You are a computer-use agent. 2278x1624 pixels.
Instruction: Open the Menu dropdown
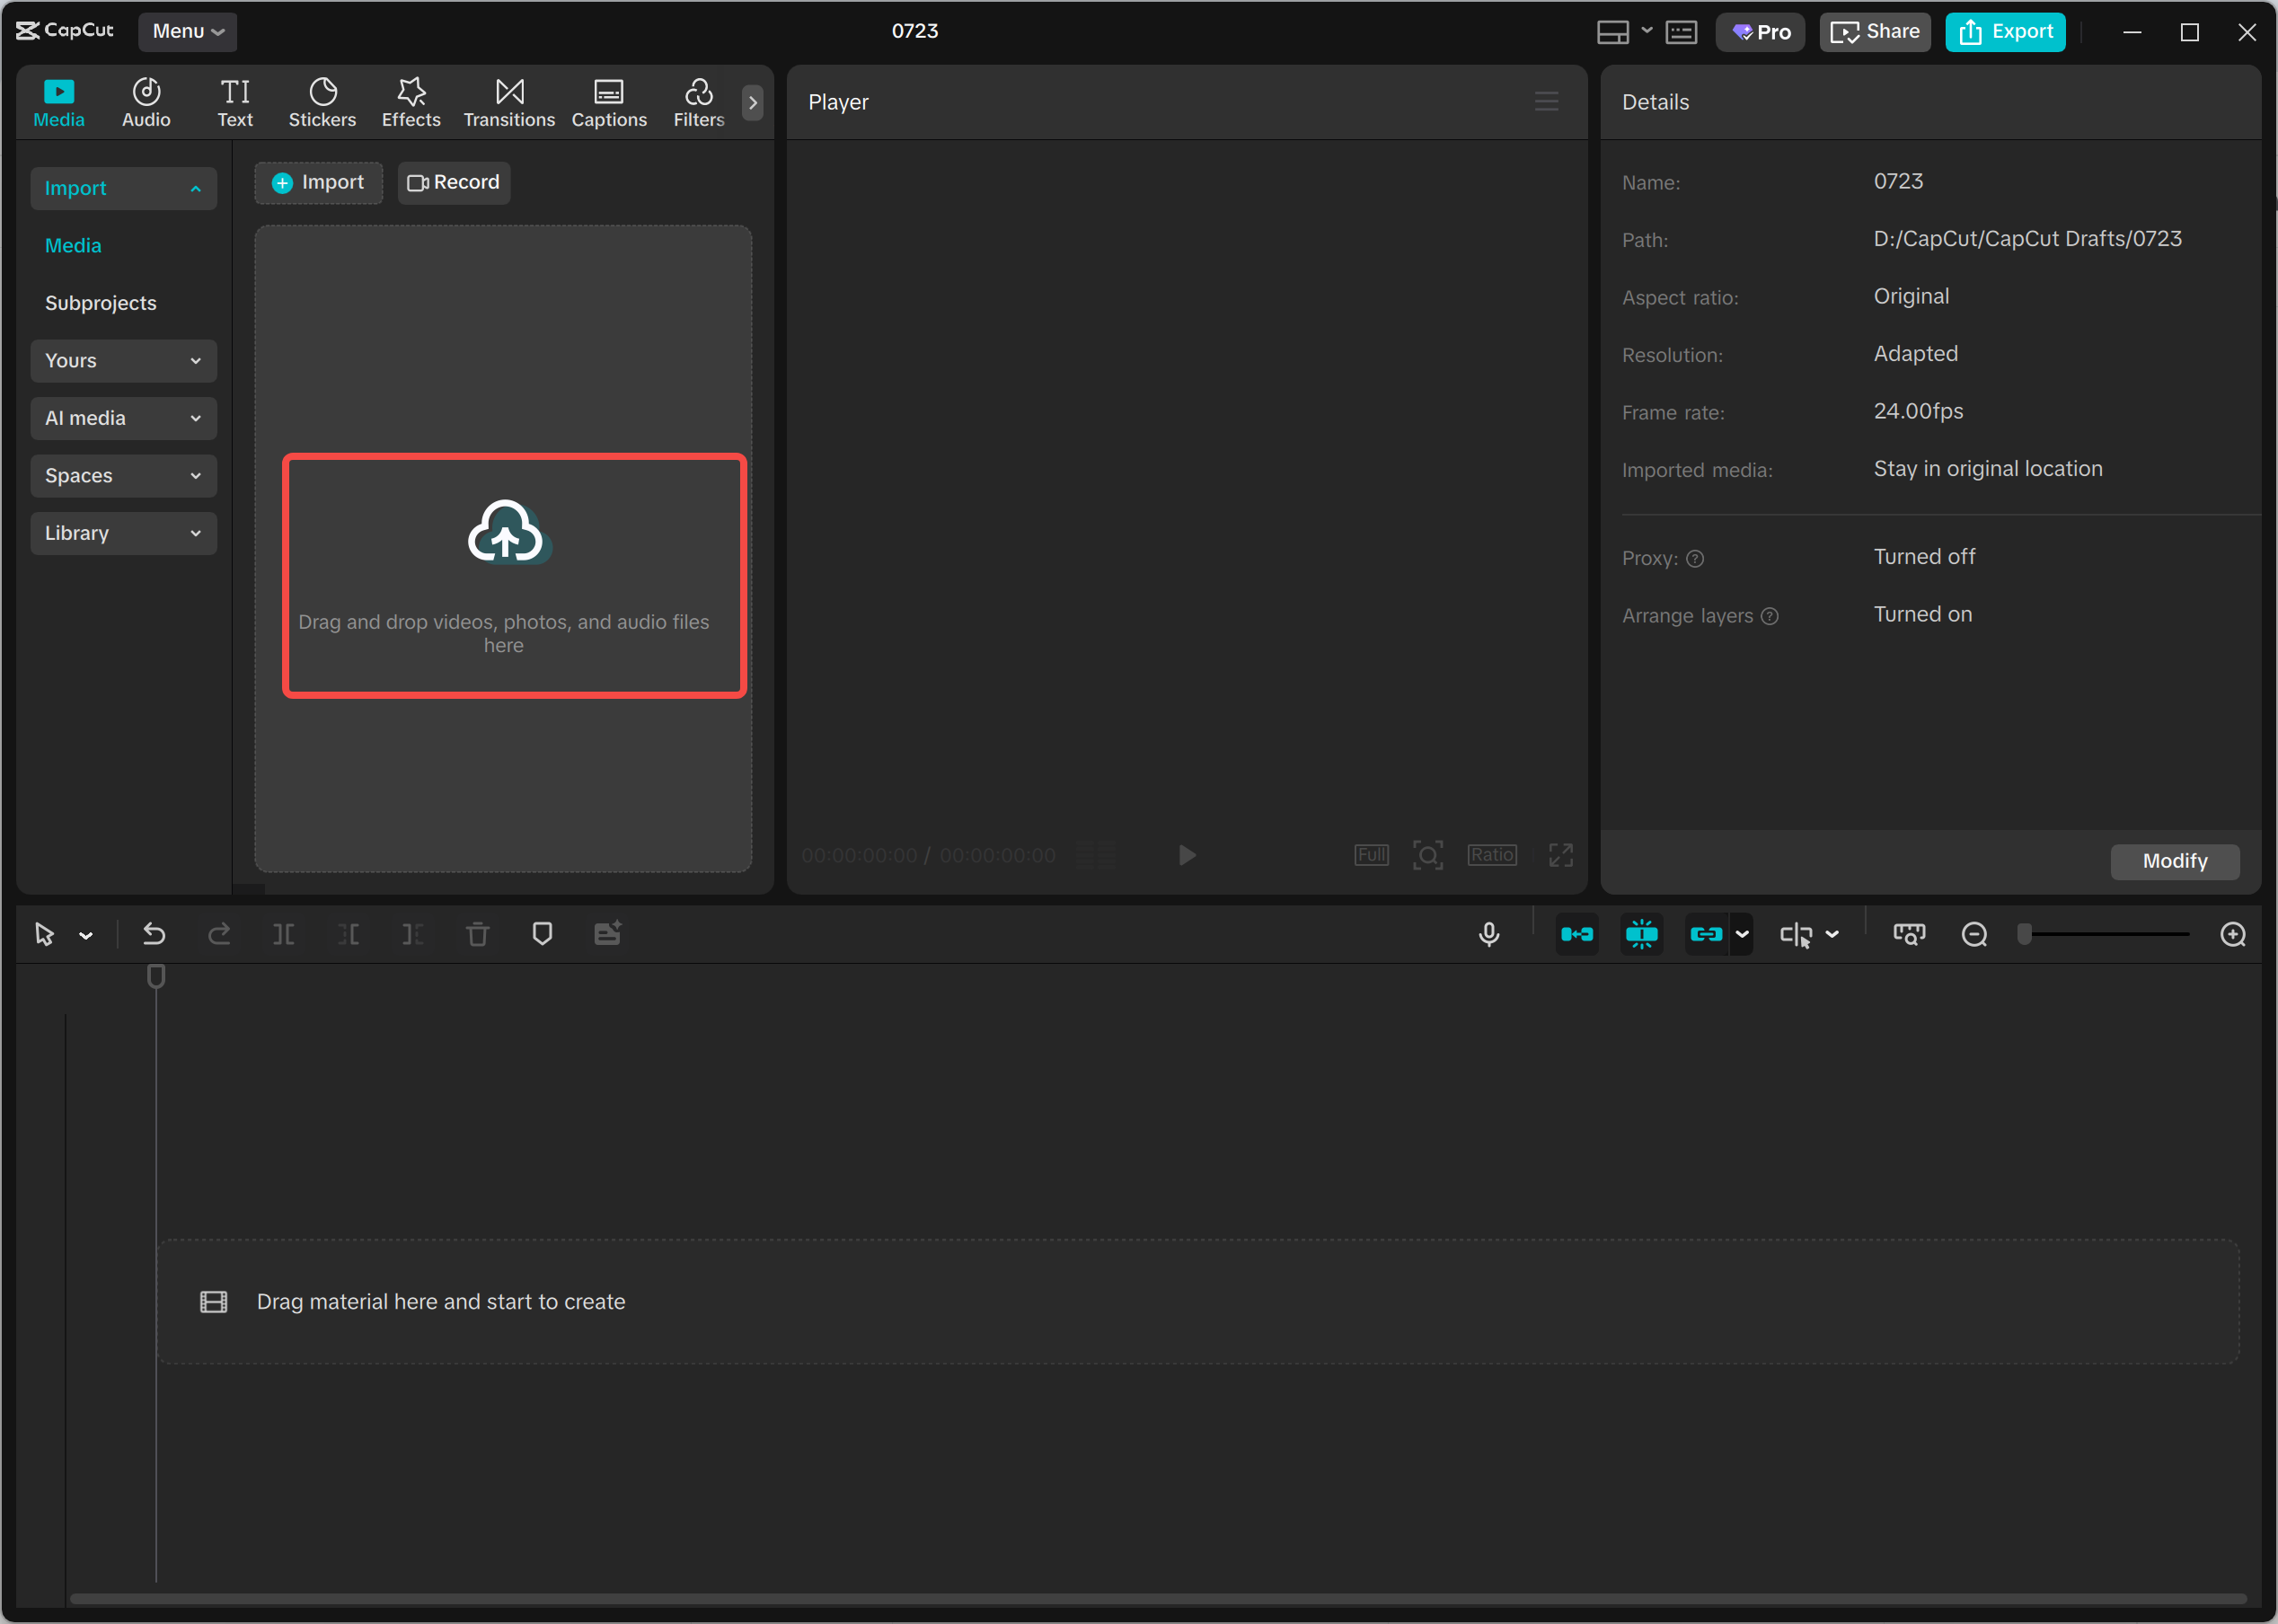[186, 31]
